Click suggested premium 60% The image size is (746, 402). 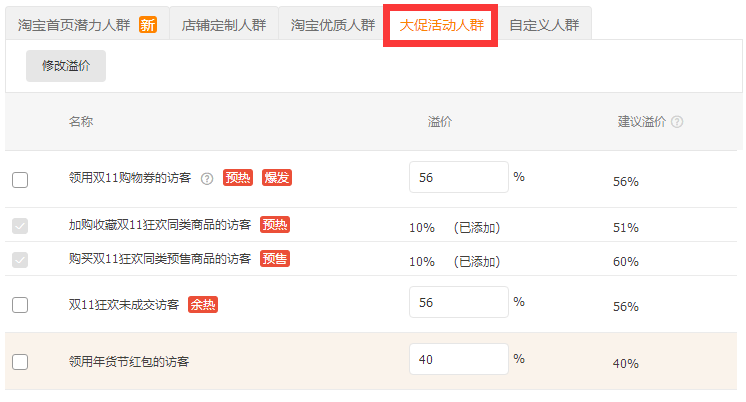pyautogui.click(x=626, y=262)
